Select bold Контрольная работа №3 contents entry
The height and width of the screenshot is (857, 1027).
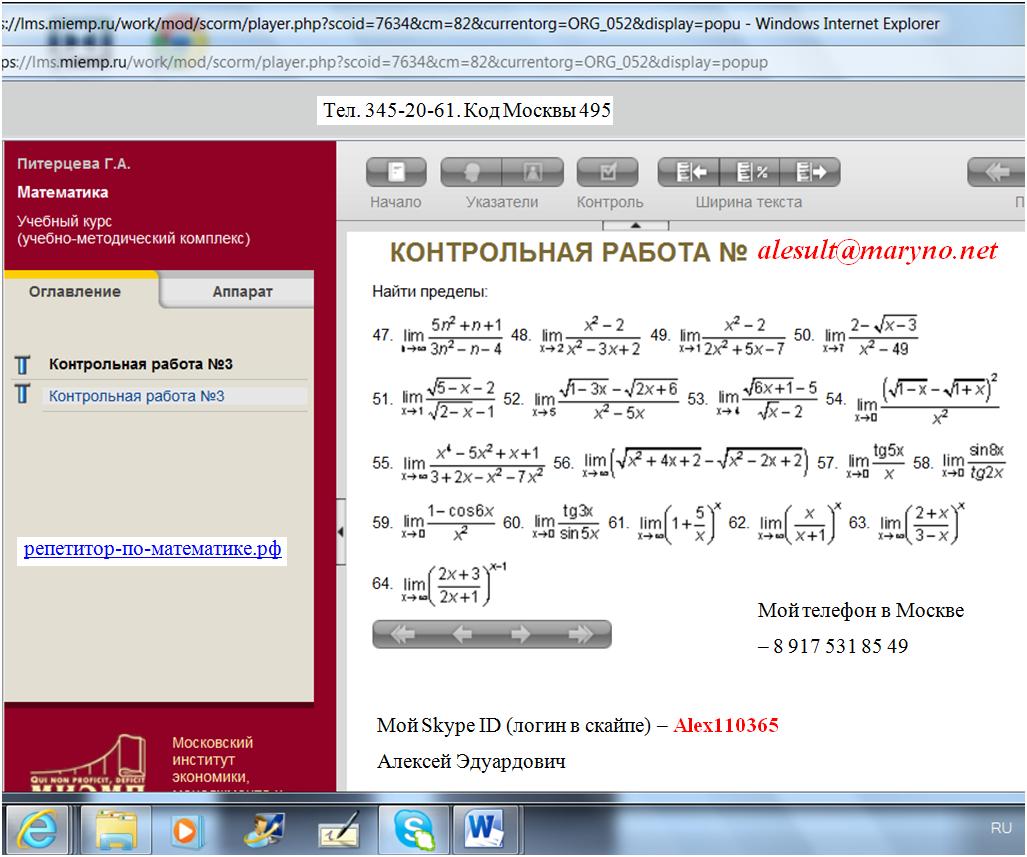tap(141, 364)
